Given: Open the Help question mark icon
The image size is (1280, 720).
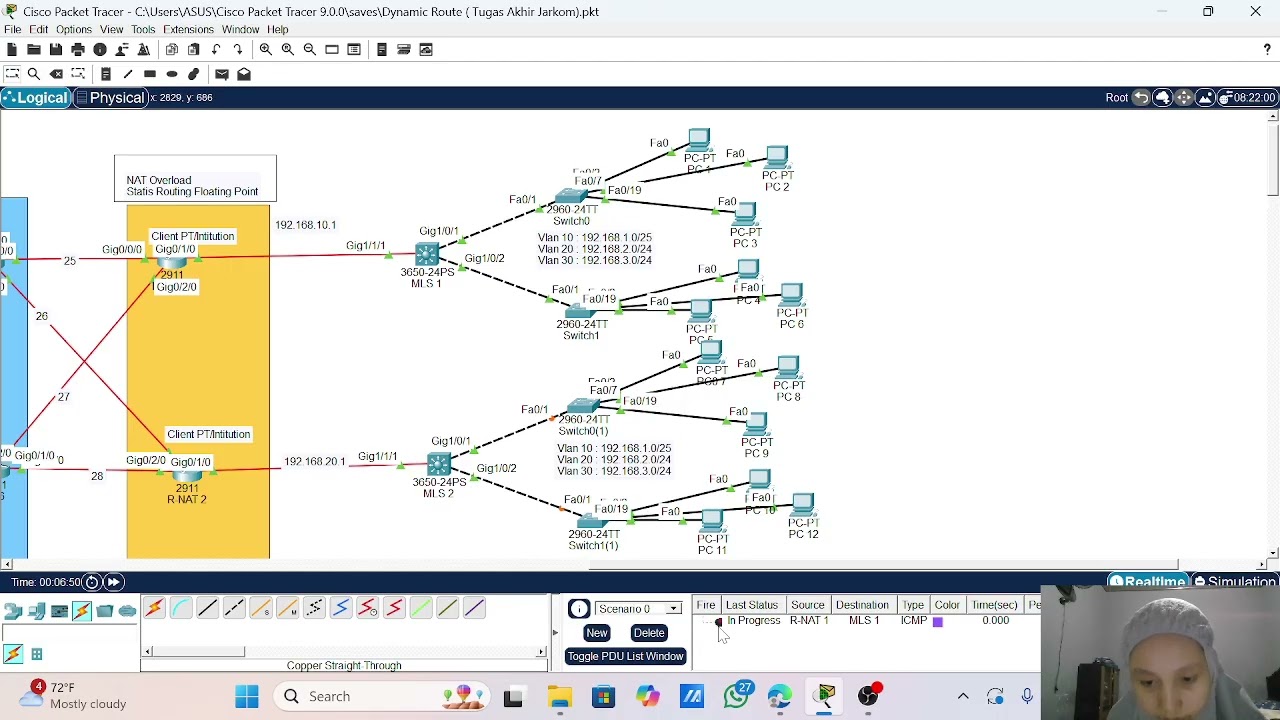Looking at the screenshot, I should pos(1267,49).
